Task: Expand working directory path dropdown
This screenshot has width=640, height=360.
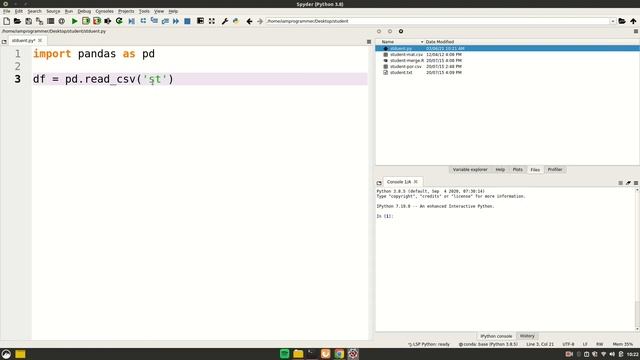Action: (613, 21)
